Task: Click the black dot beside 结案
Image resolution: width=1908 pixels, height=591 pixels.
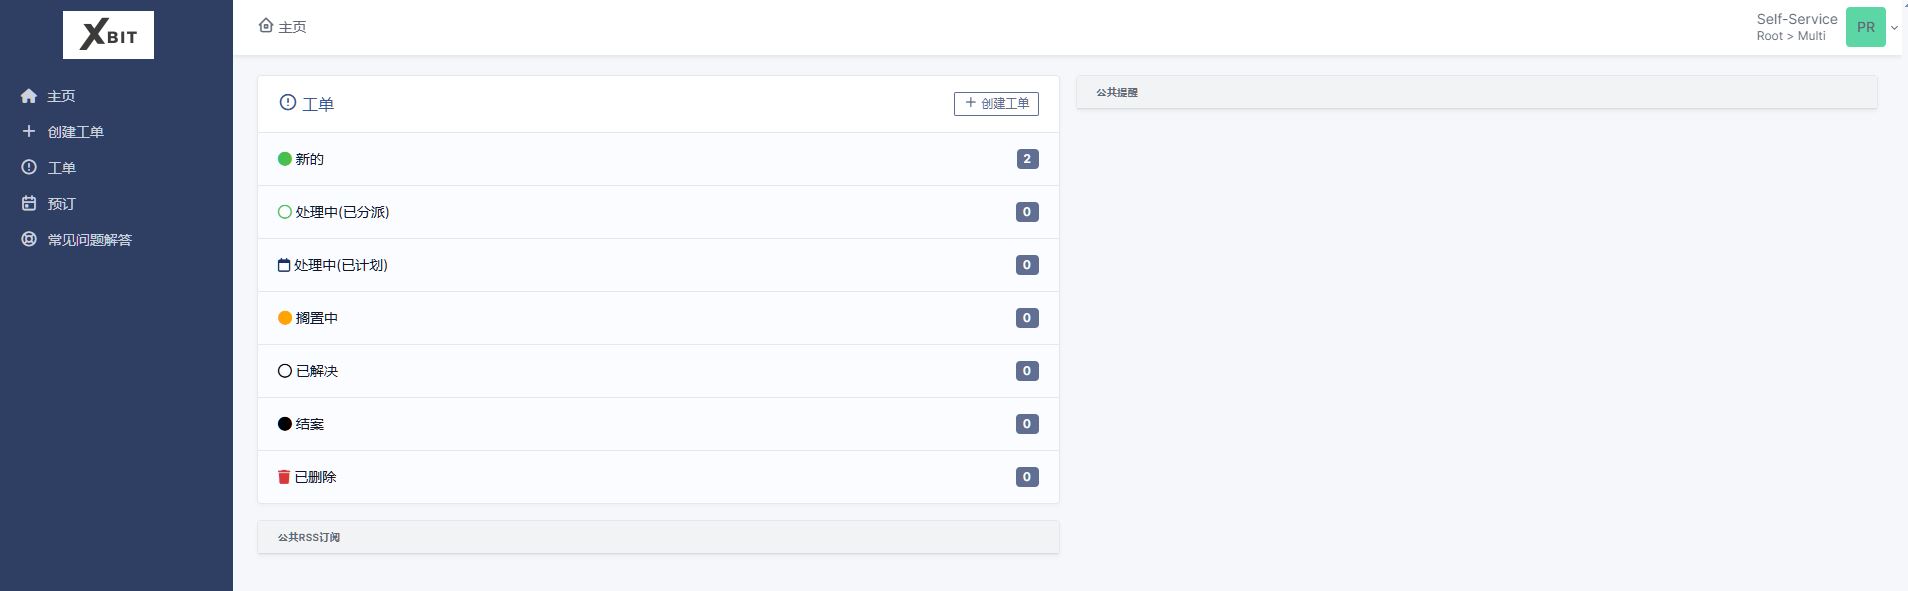Action: pyautogui.click(x=285, y=423)
